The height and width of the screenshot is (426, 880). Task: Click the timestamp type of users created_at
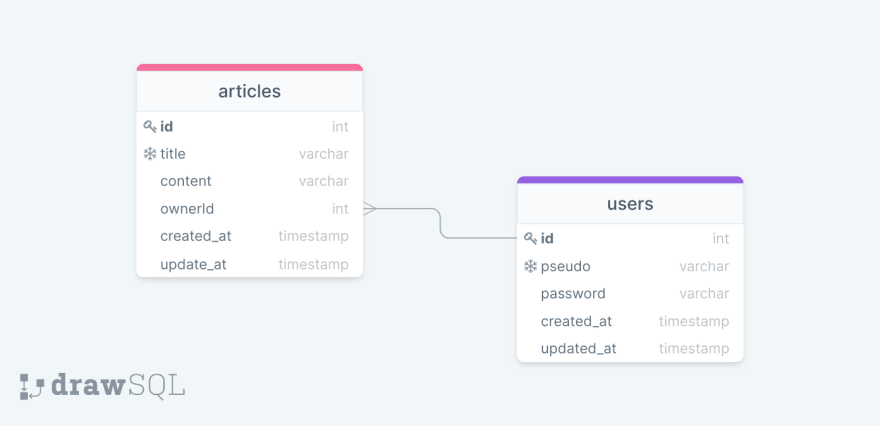click(694, 322)
